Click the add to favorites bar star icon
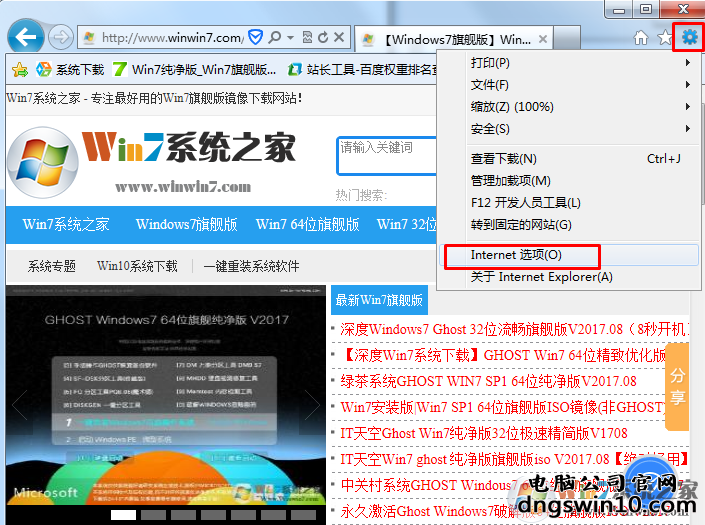 (x=19, y=70)
